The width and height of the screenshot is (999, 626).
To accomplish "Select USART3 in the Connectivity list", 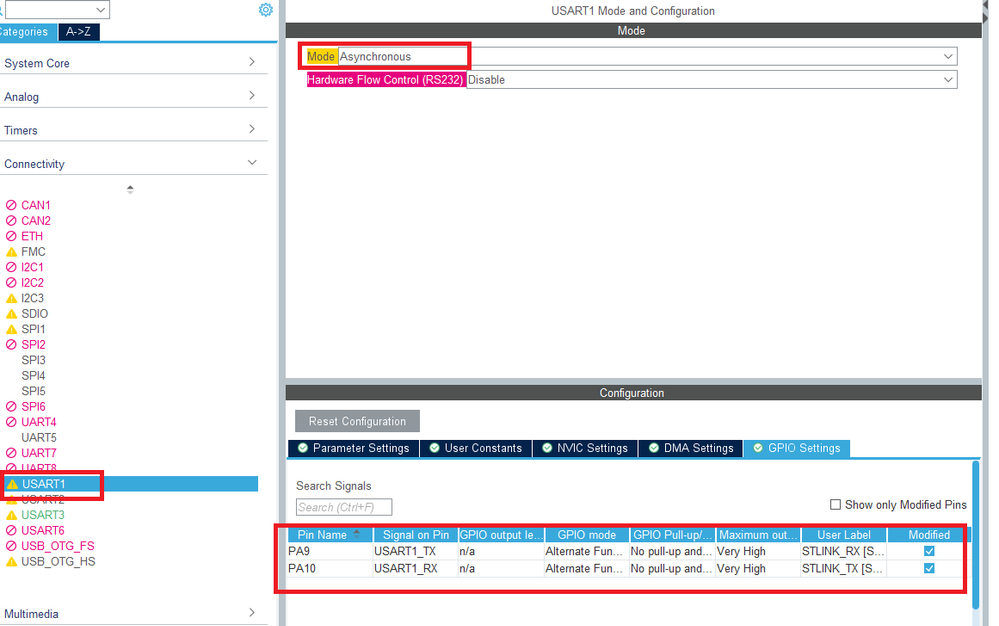I will click(43, 515).
